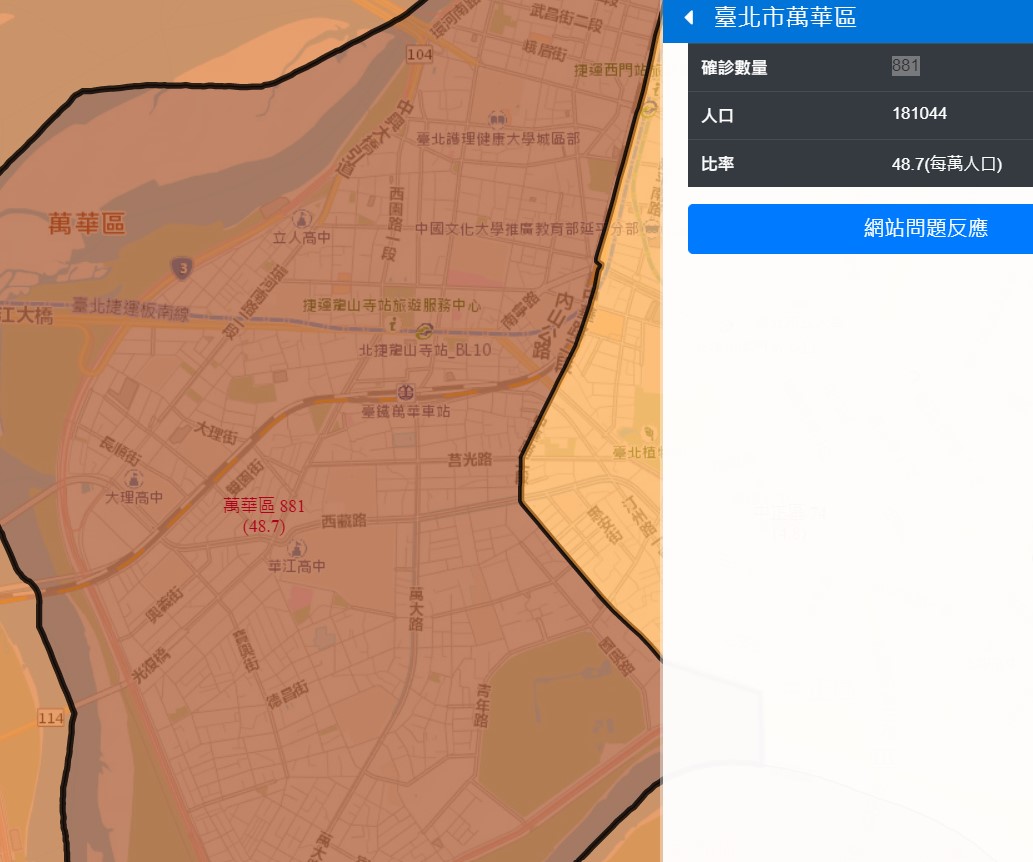This screenshot has height=862, width=1033.
Task: Click the population value 181044
Action: click(x=919, y=113)
